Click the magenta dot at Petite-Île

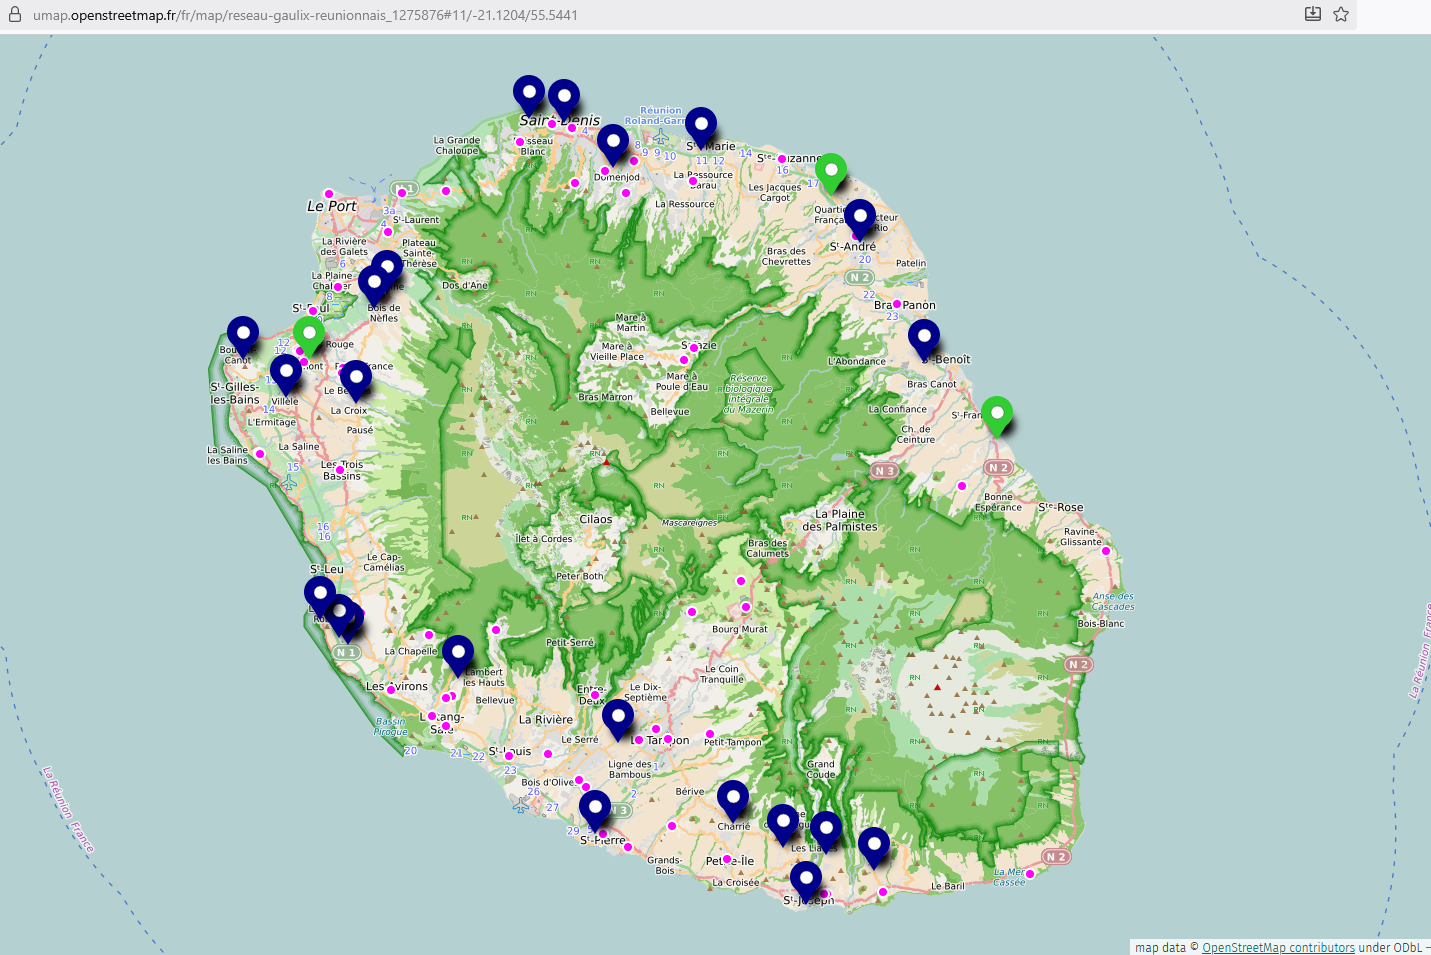click(x=727, y=859)
